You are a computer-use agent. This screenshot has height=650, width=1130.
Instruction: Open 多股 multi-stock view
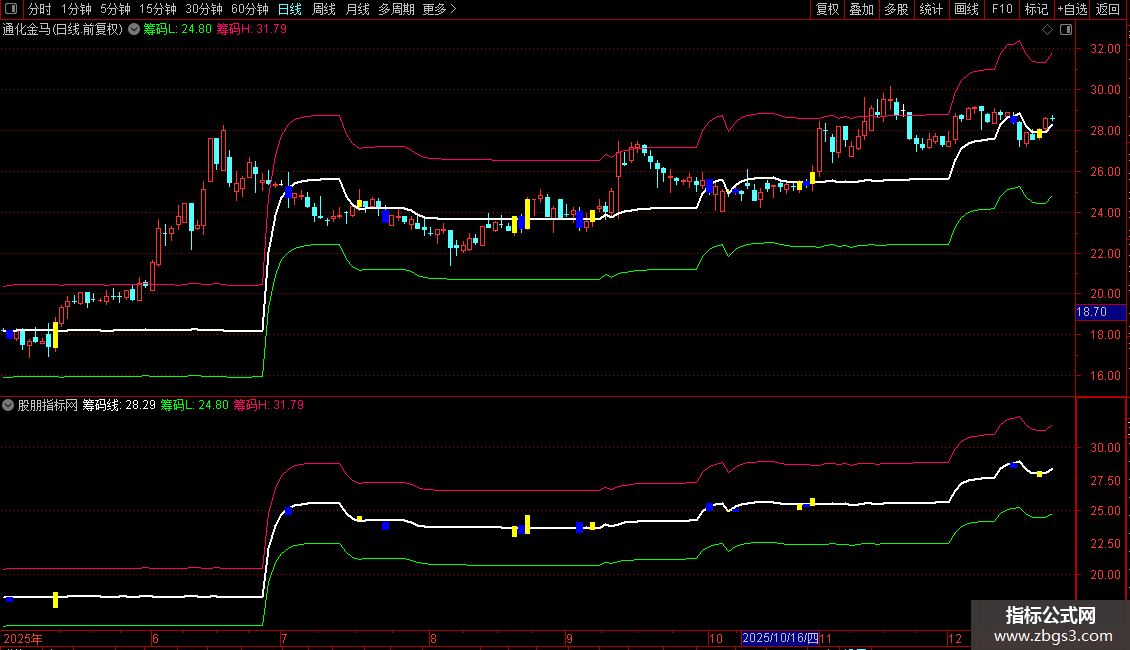tap(896, 9)
